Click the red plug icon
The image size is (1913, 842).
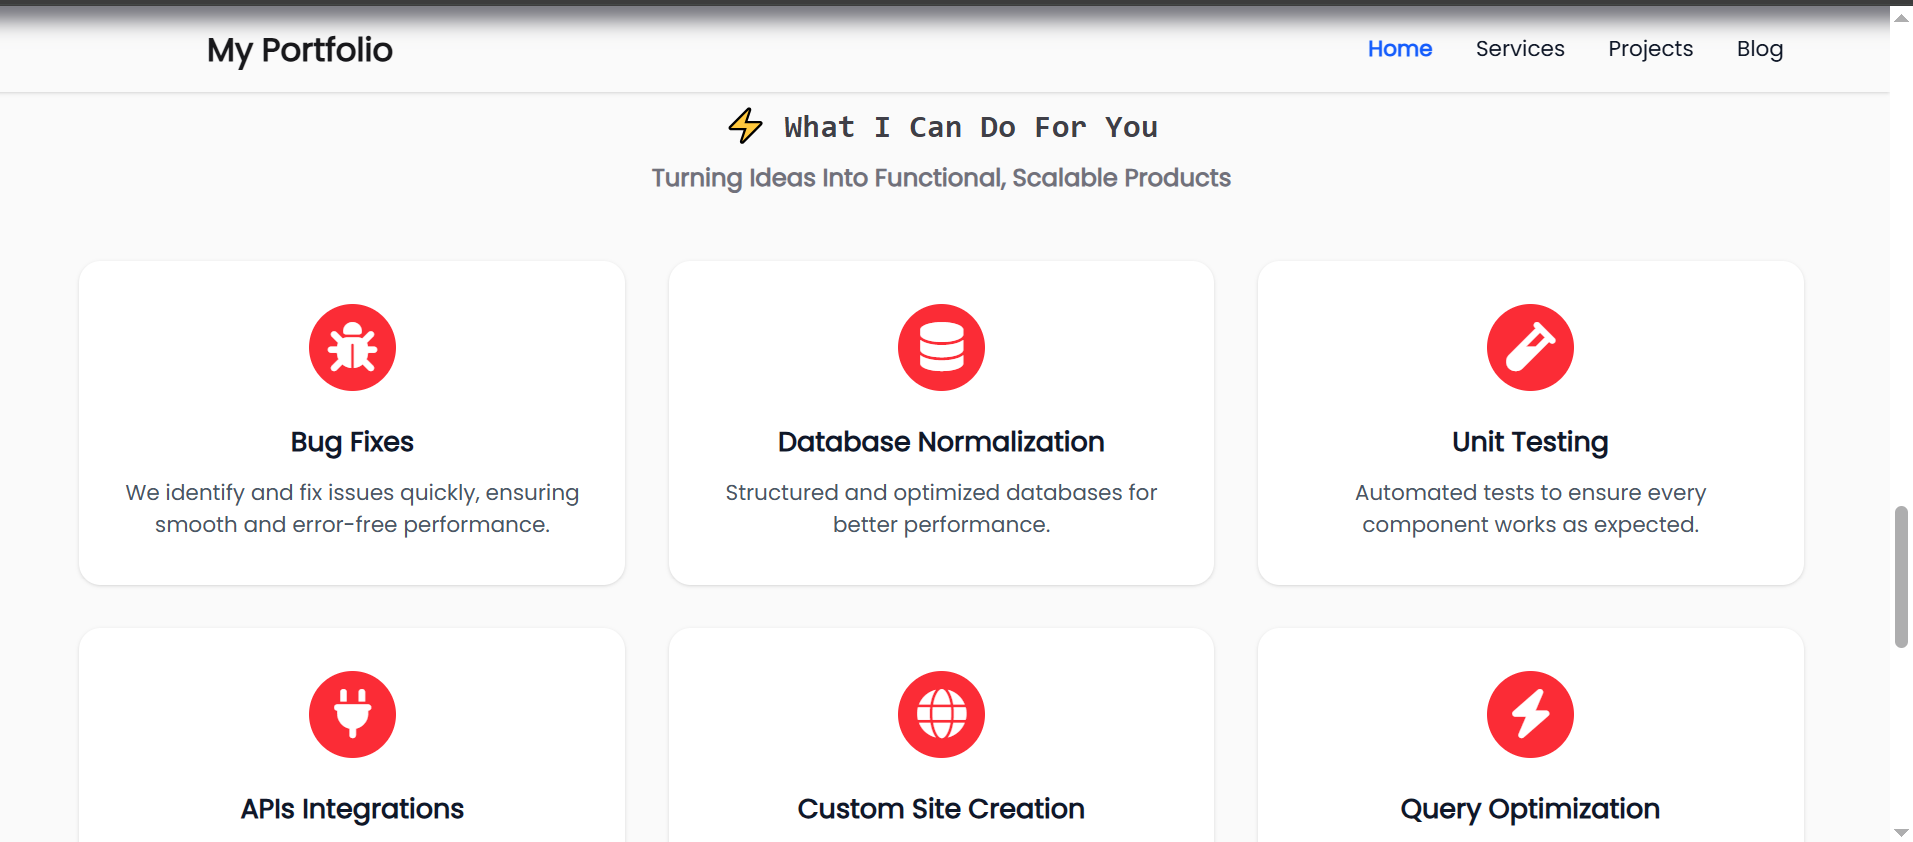352,714
